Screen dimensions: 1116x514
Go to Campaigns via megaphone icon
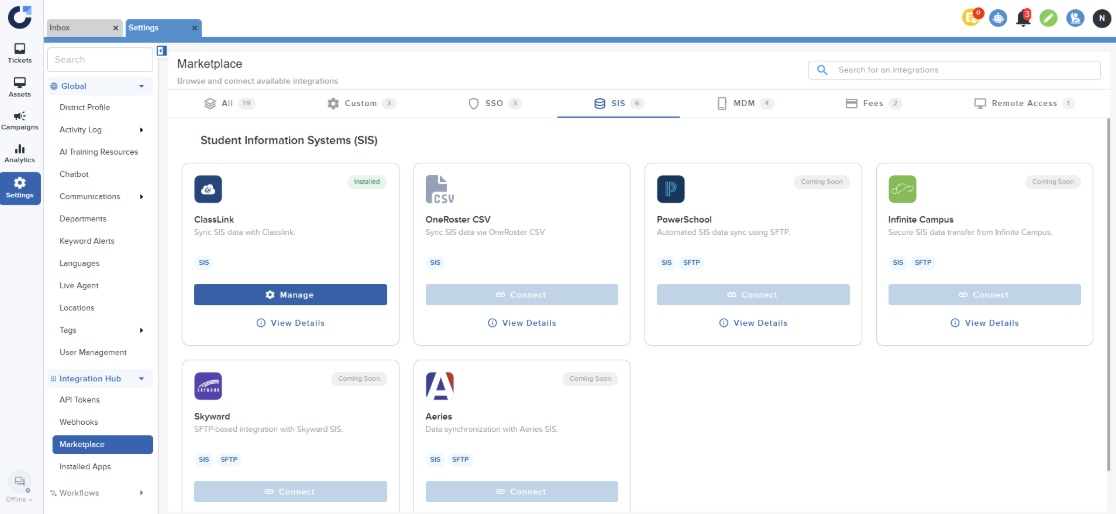click(20, 120)
